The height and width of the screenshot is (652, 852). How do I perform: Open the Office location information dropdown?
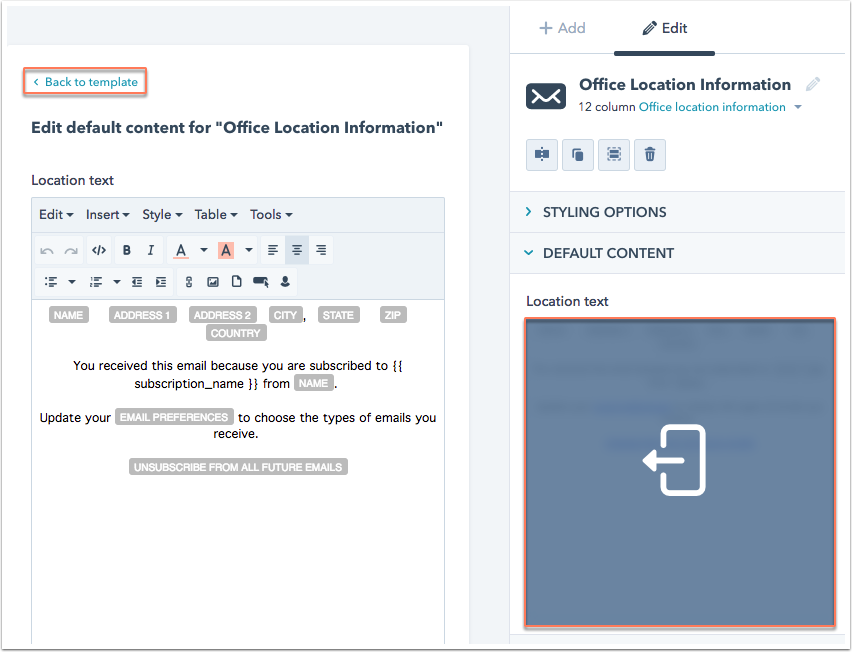pyautogui.click(x=720, y=107)
